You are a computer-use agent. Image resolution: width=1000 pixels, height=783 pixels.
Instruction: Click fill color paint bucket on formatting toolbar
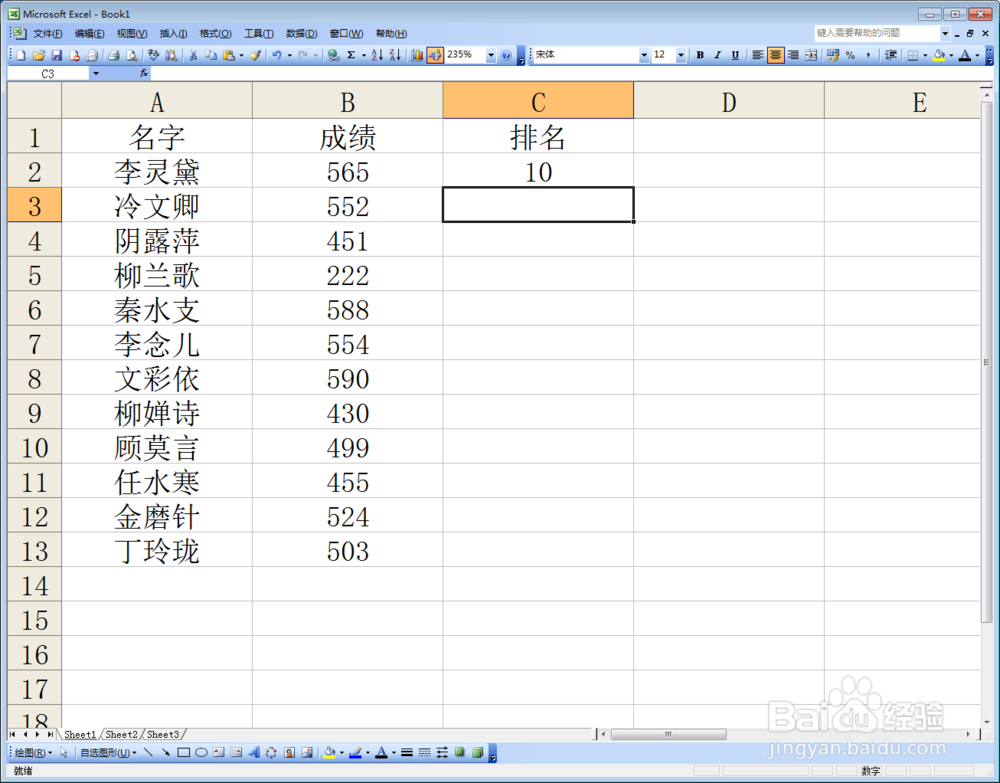coord(939,55)
